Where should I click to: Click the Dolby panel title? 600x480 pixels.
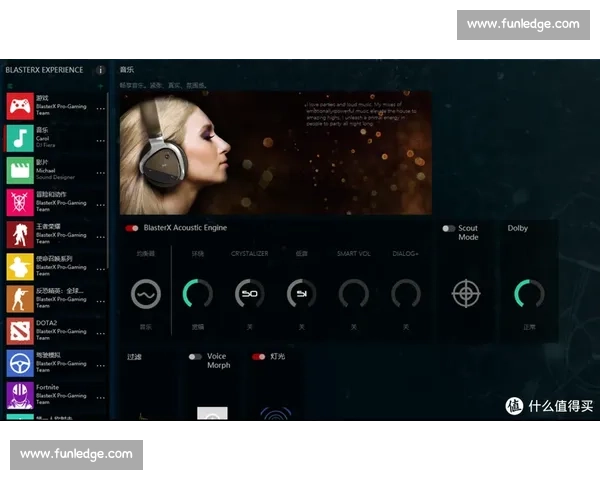click(x=518, y=228)
